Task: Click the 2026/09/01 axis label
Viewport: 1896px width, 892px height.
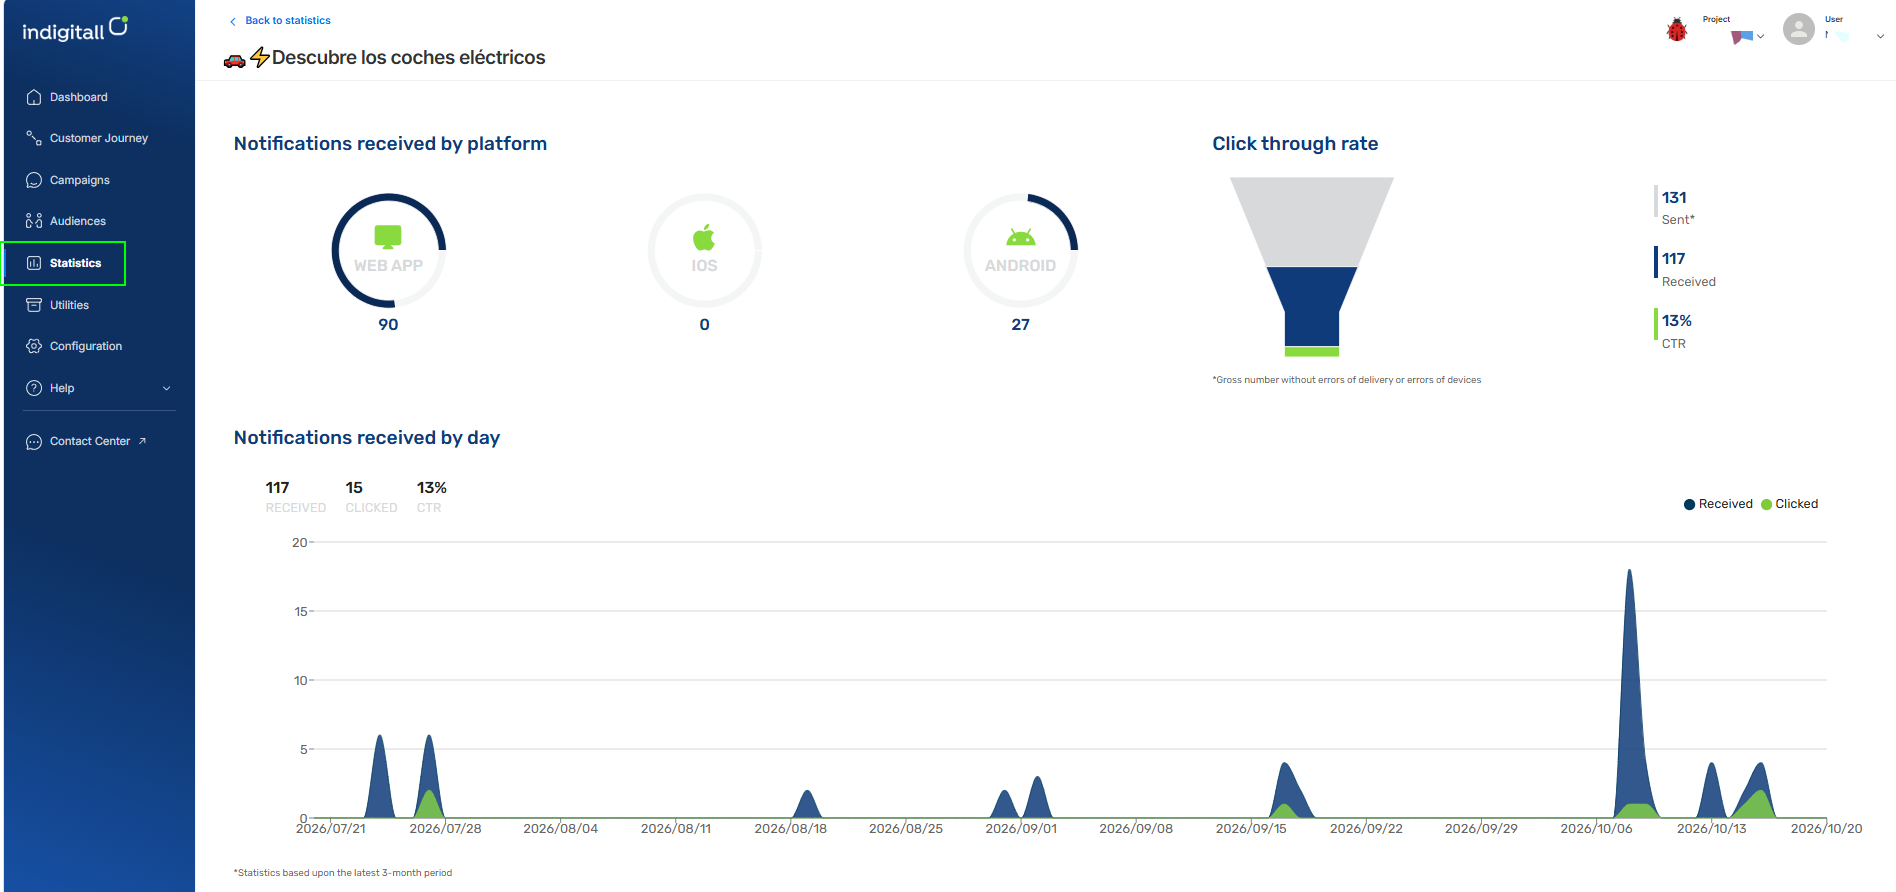Action: [x=1021, y=828]
